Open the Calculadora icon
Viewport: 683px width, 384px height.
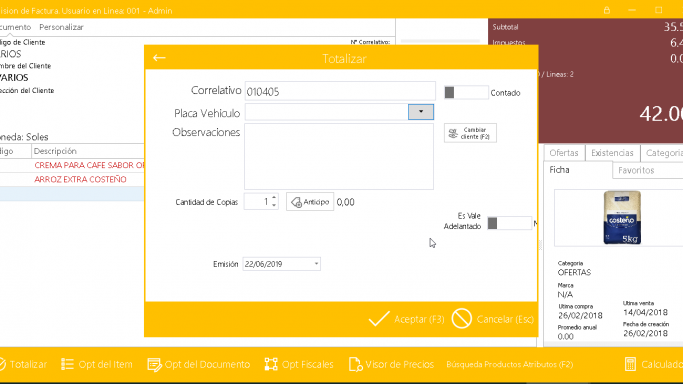[x=630, y=364]
